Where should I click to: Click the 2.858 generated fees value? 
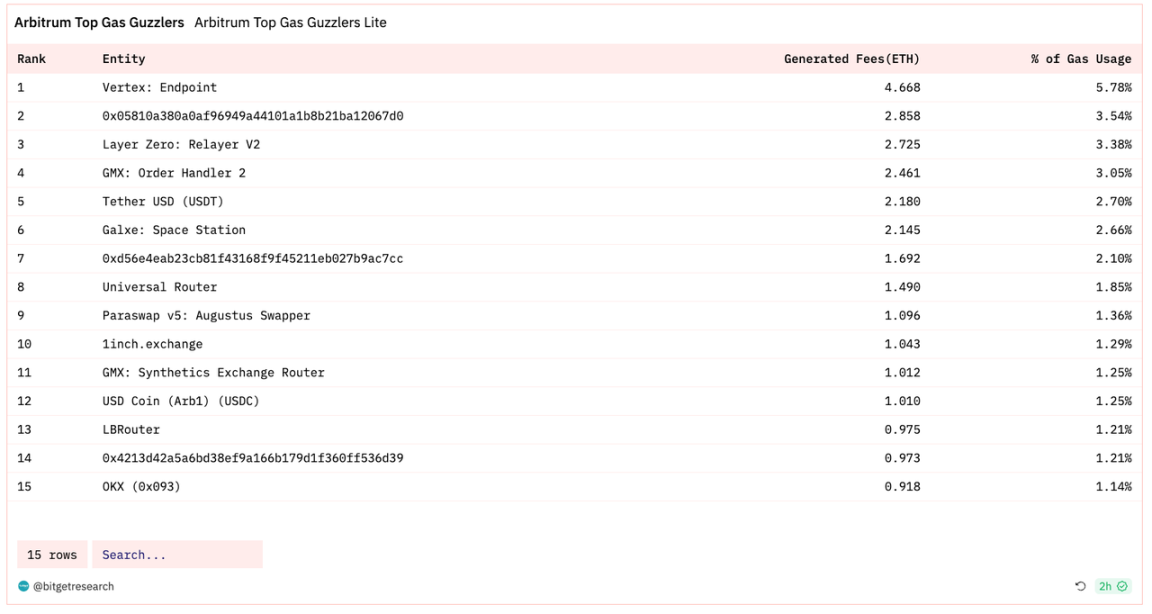902,116
